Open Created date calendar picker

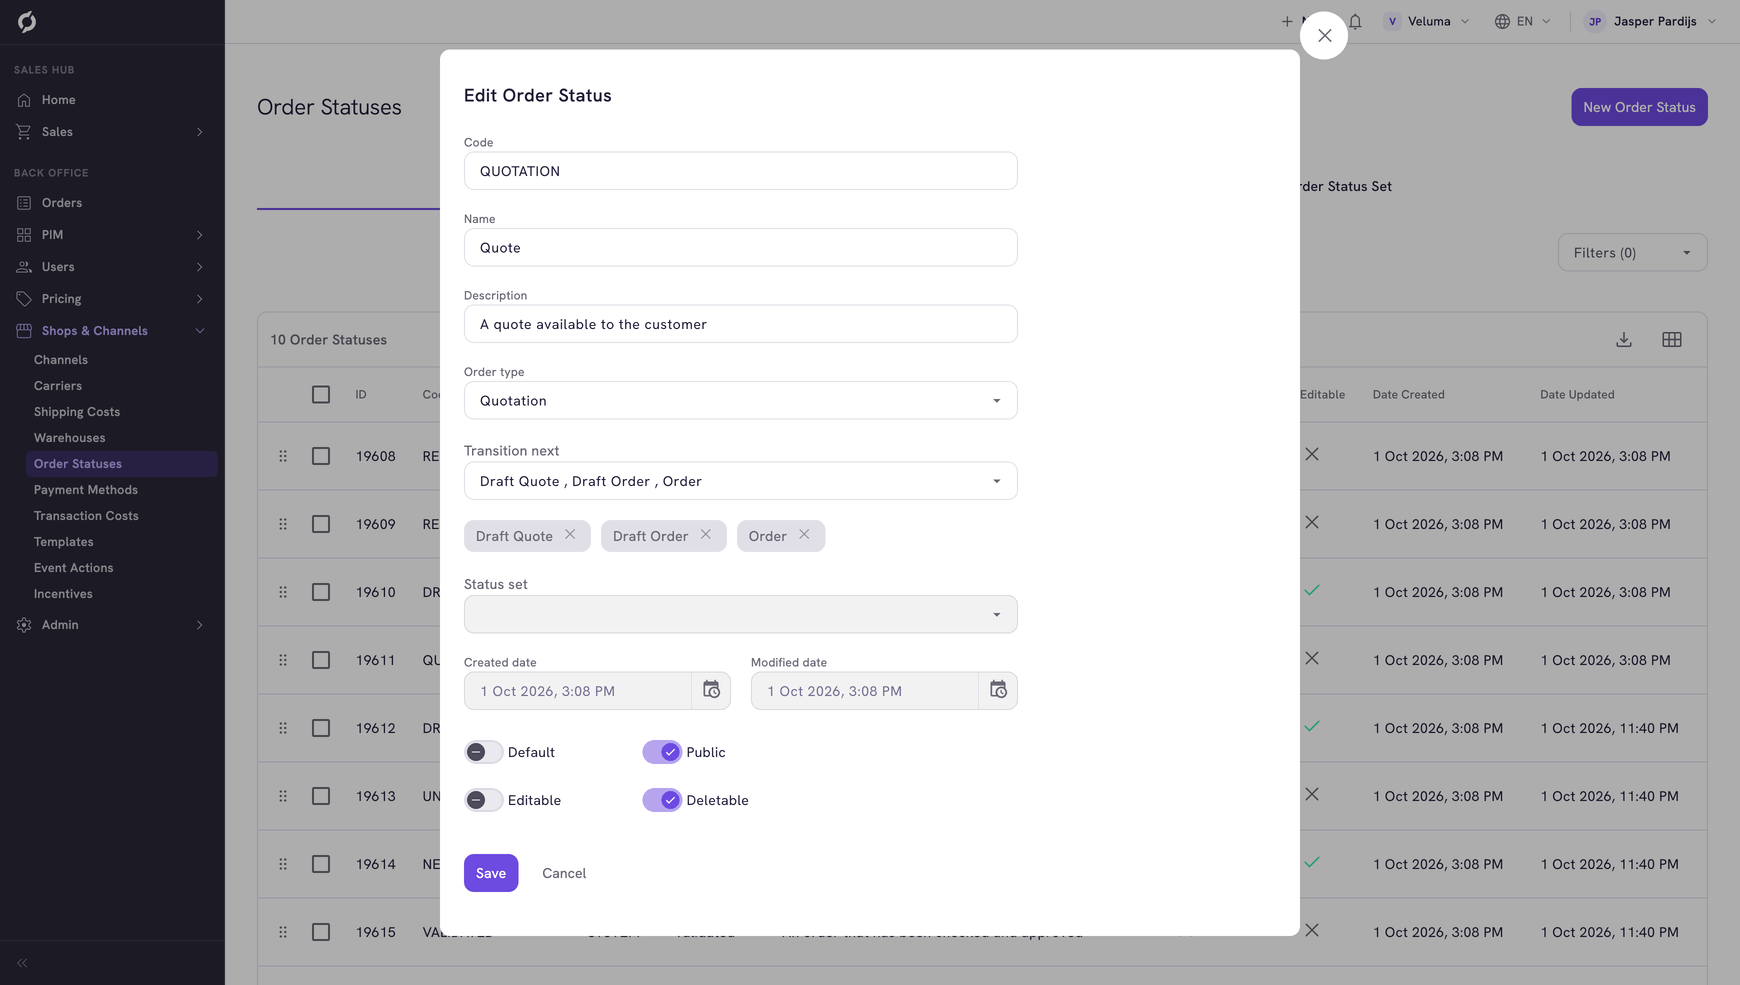711,690
